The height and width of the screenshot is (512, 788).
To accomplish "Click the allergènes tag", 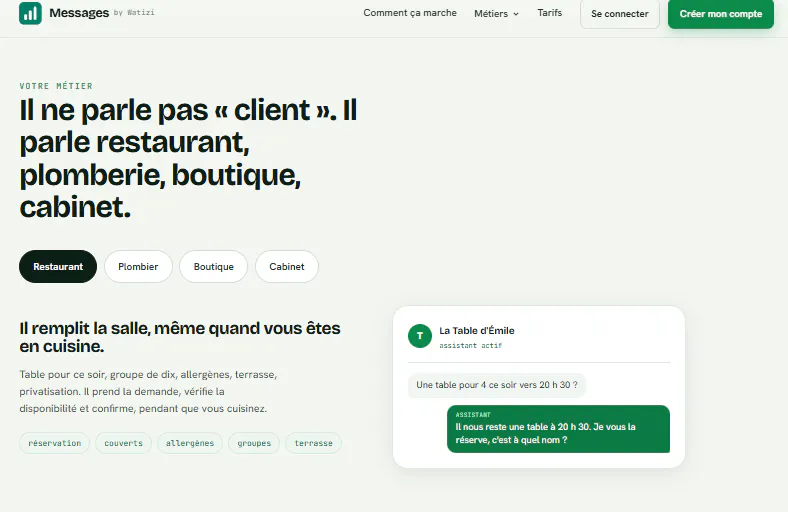I will coord(190,443).
